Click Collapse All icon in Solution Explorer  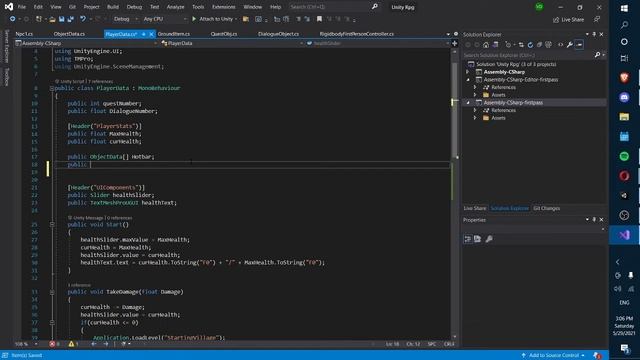coord(539,44)
